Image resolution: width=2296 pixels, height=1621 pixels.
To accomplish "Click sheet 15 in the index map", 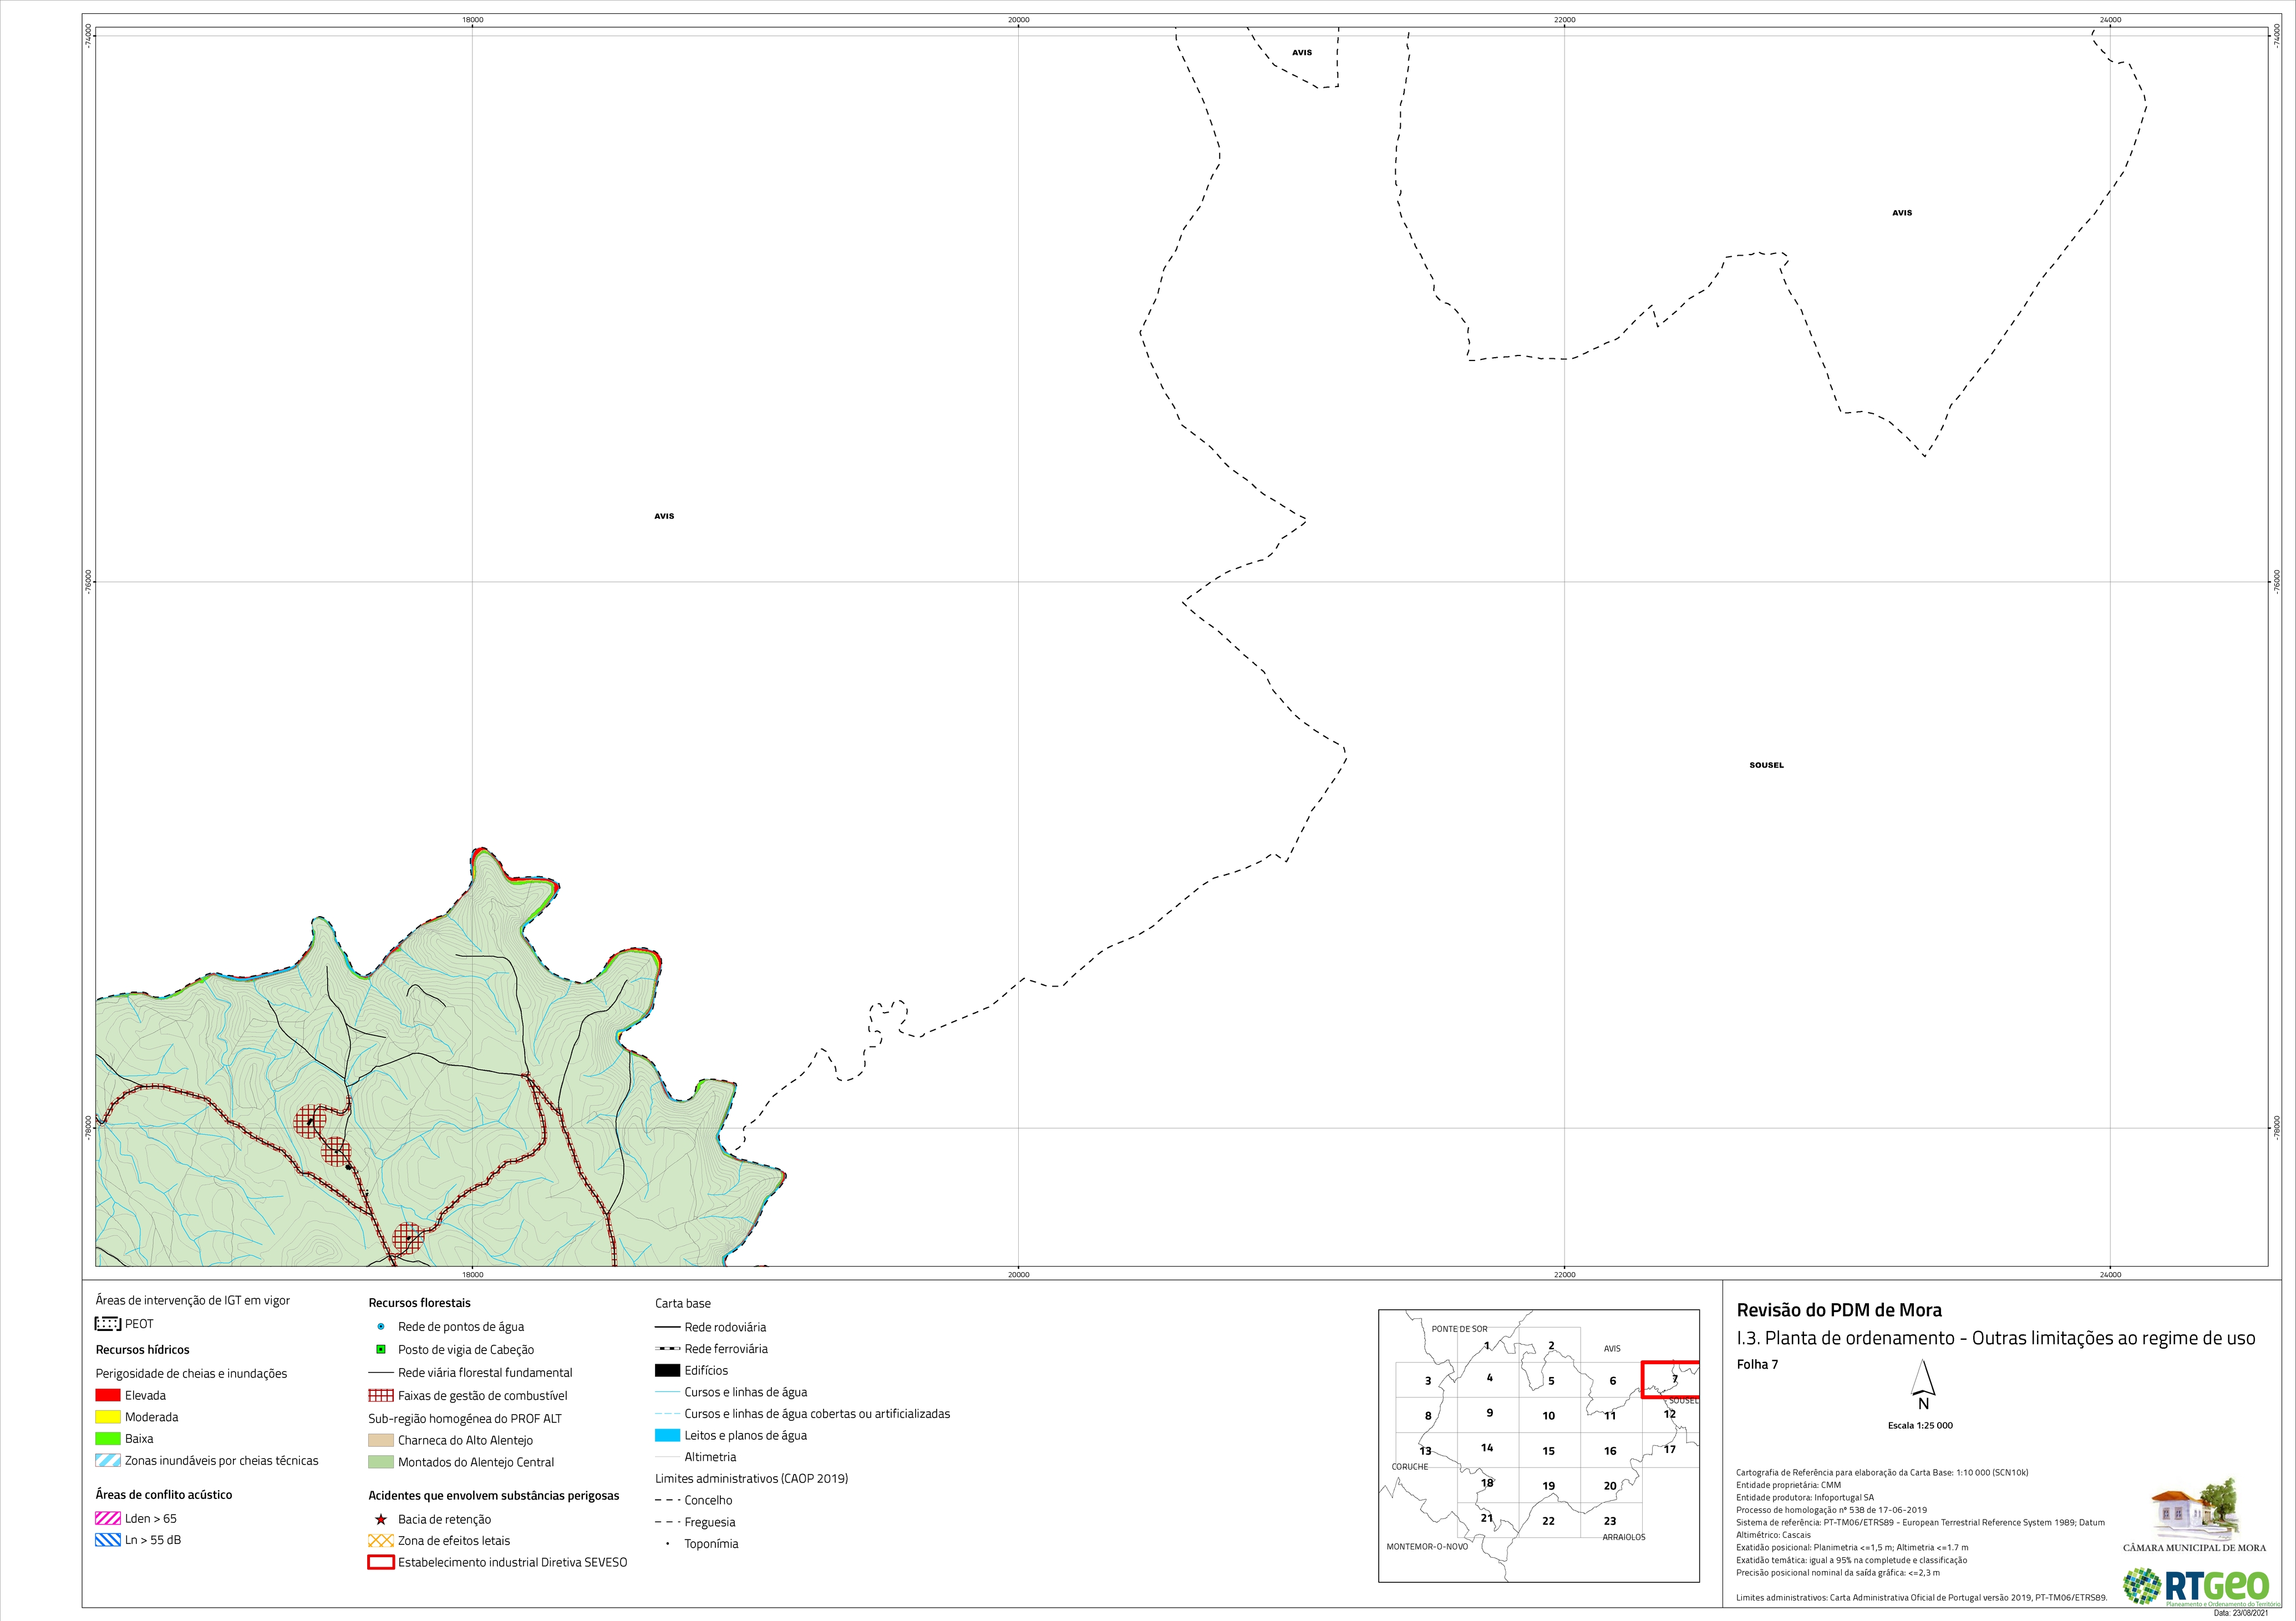I will [x=1548, y=1451].
